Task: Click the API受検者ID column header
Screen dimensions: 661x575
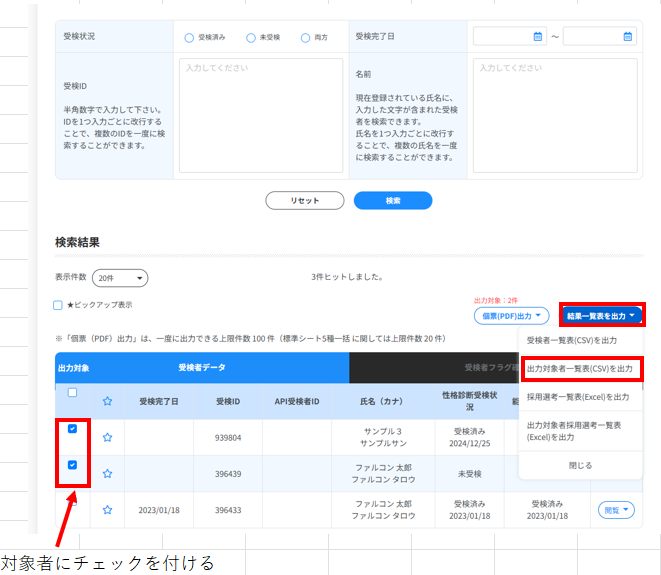Action: click(297, 401)
